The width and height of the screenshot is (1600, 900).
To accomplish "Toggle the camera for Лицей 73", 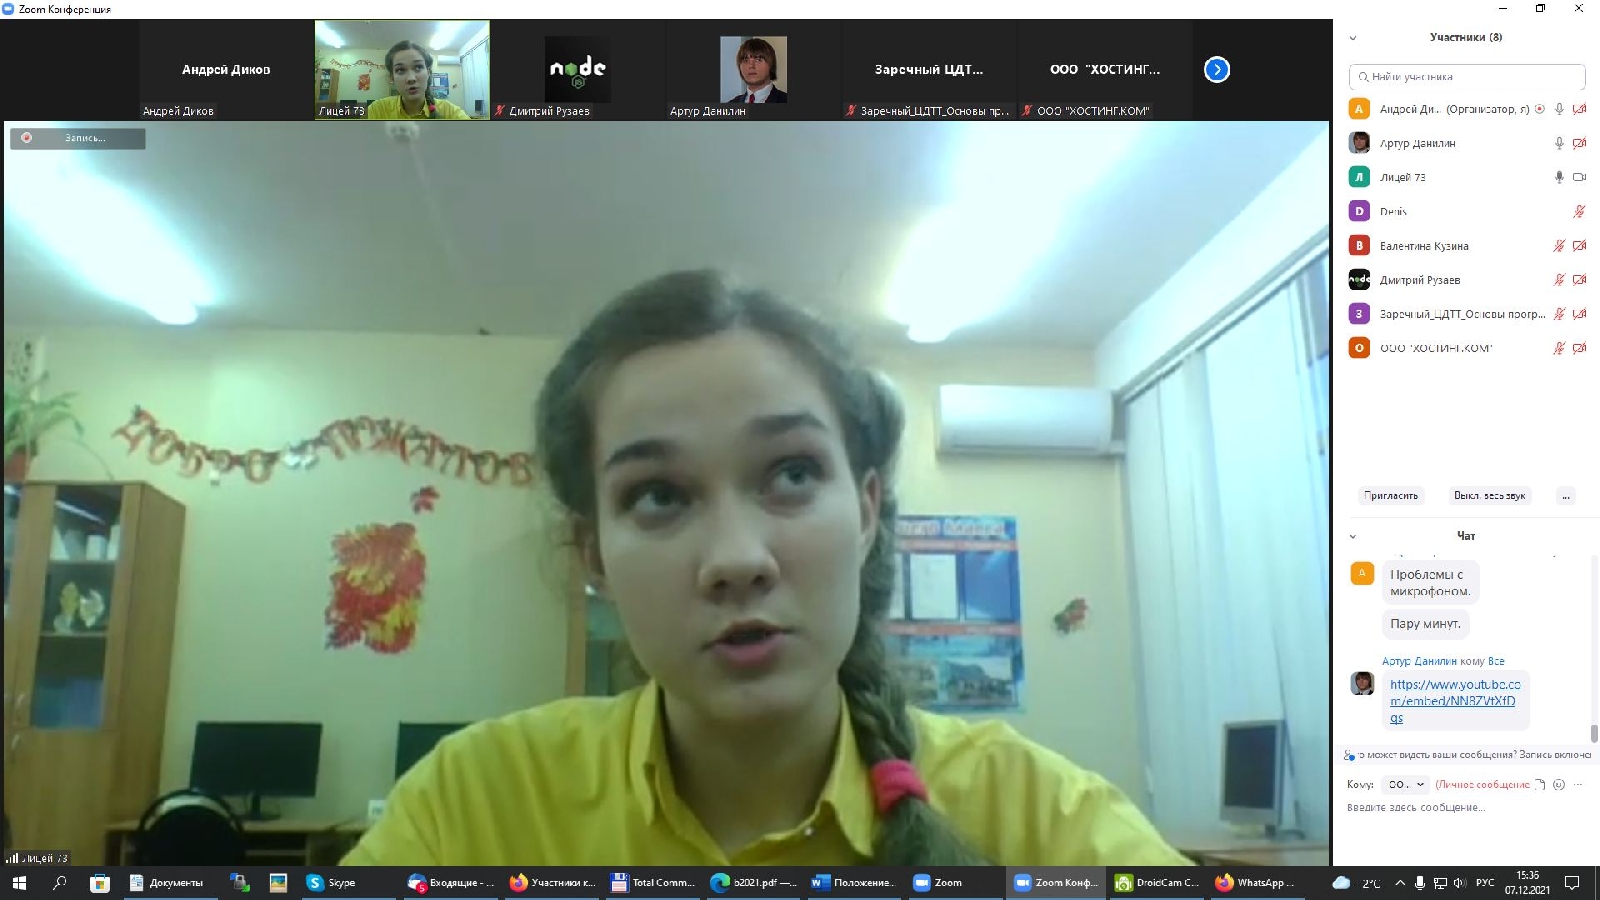I will (1579, 177).
